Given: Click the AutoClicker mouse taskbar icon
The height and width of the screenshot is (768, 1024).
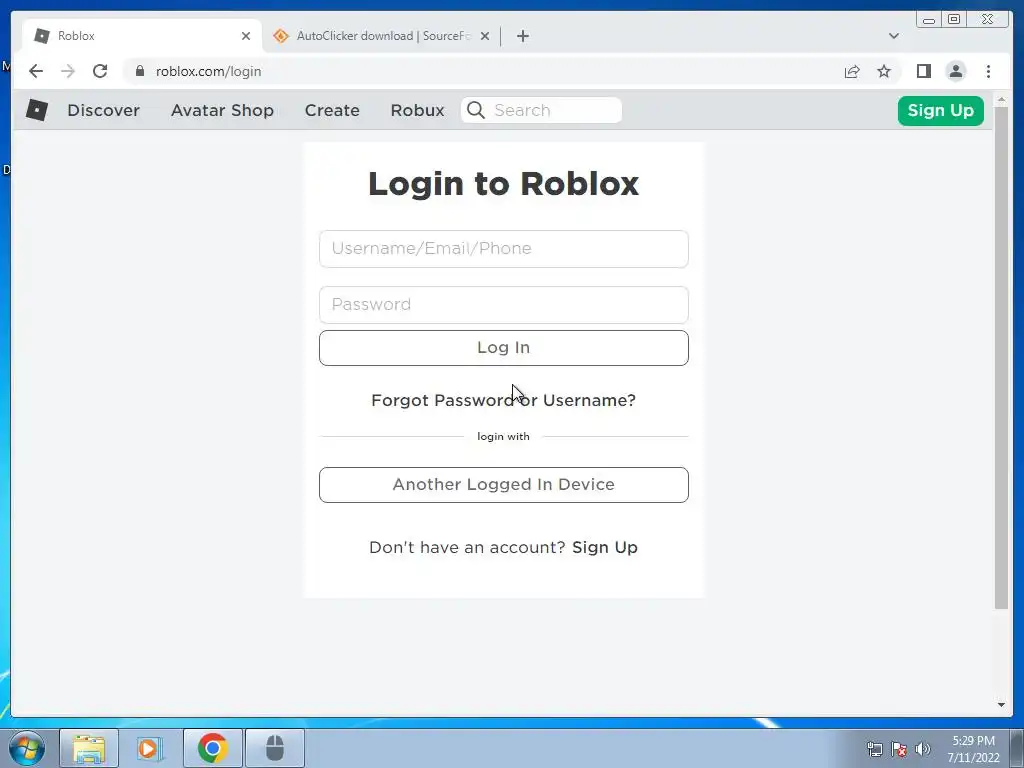Looking at the screenshot, I should pos(275,748).
